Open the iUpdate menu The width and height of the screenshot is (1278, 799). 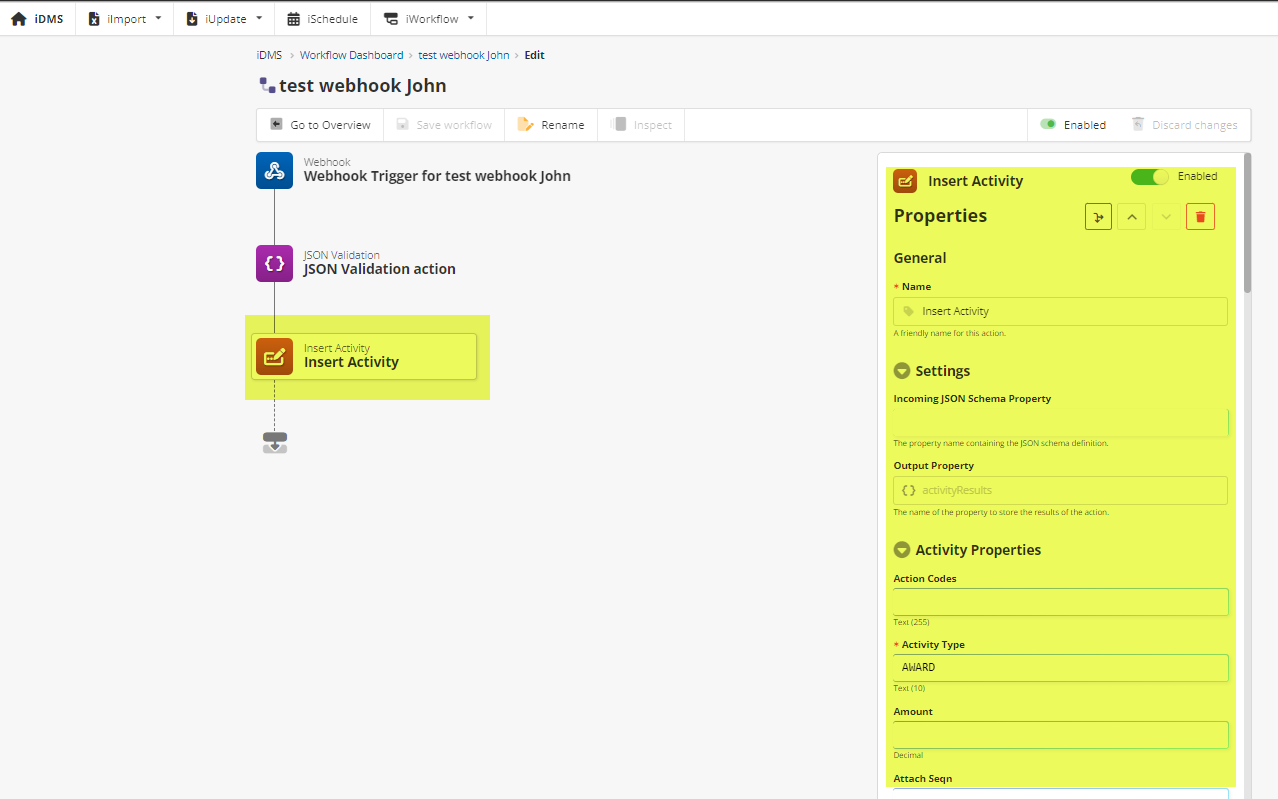(x=224, y=19)
